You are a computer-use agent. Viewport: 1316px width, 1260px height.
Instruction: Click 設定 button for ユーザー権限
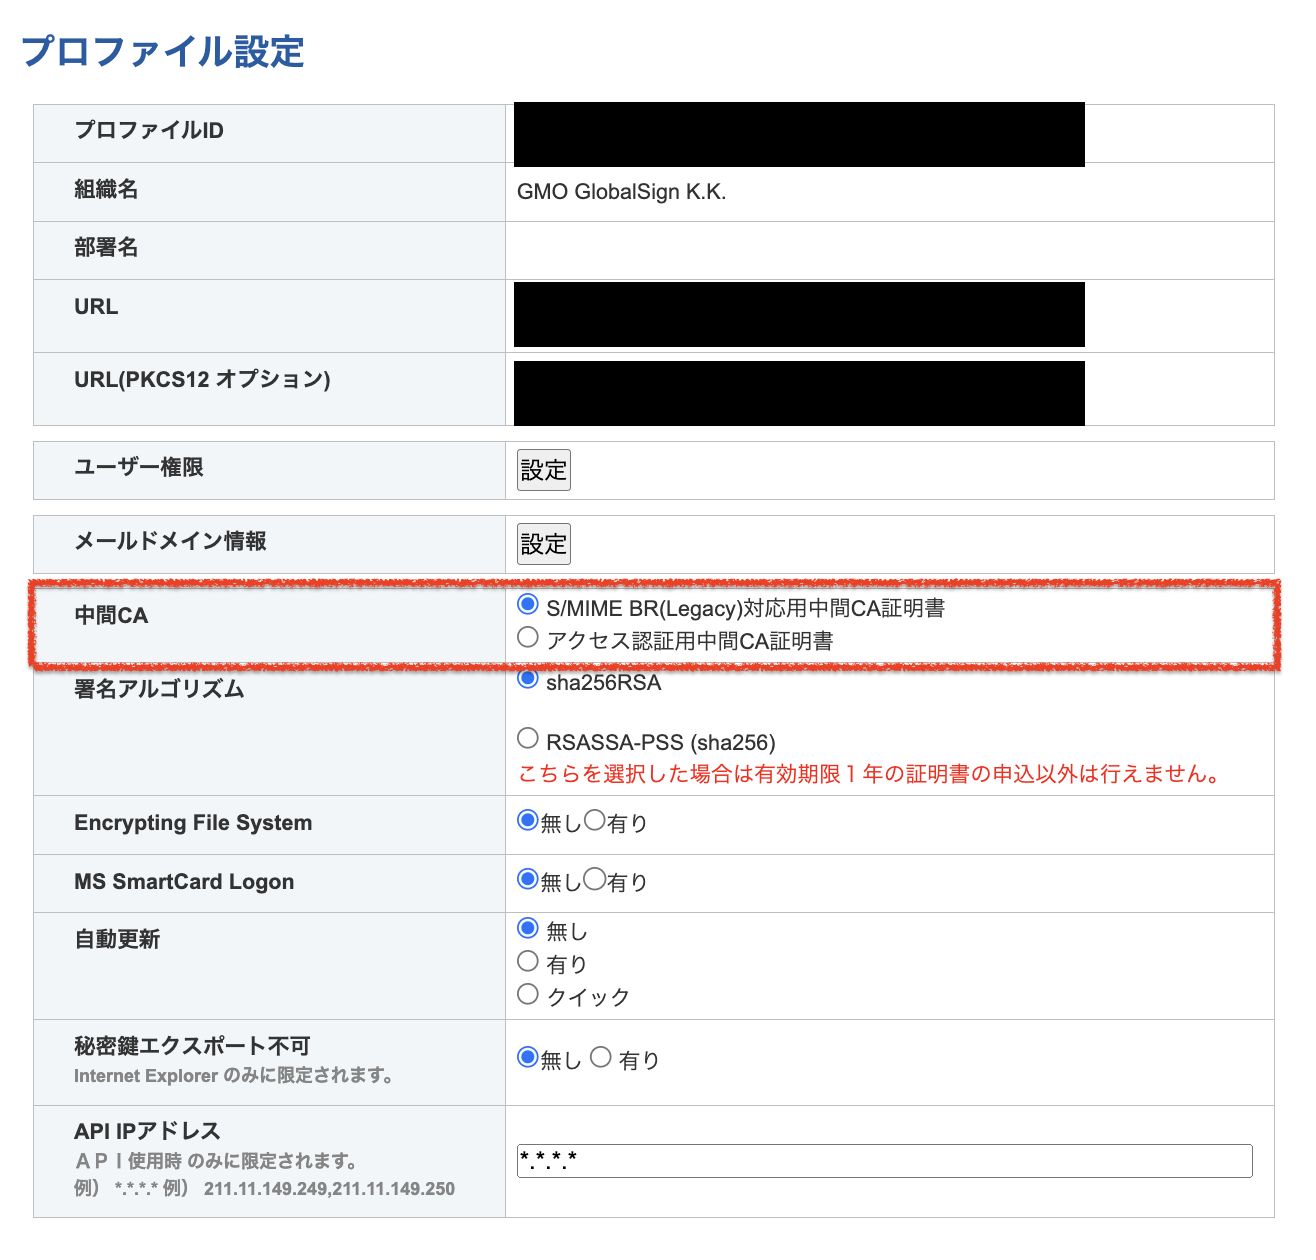coord(543,470)
